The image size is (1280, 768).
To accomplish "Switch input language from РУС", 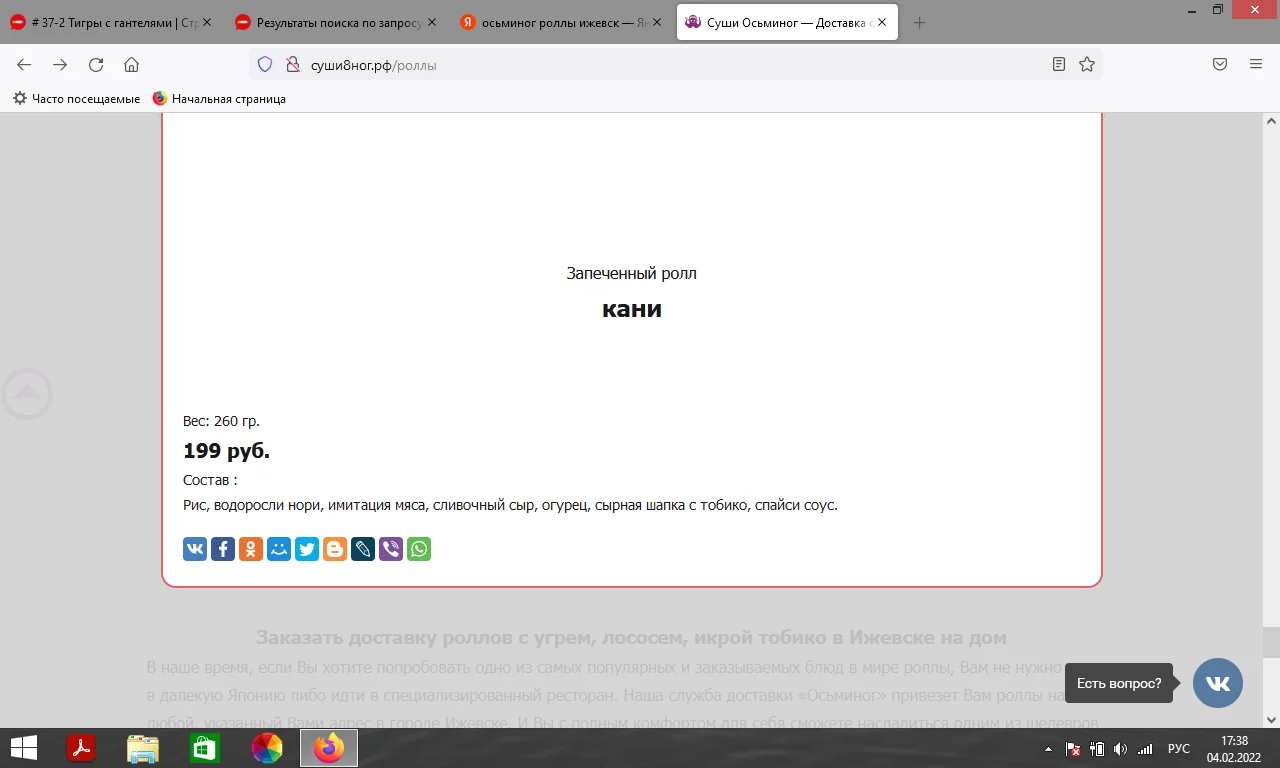I will click(x=1179, y=749).
